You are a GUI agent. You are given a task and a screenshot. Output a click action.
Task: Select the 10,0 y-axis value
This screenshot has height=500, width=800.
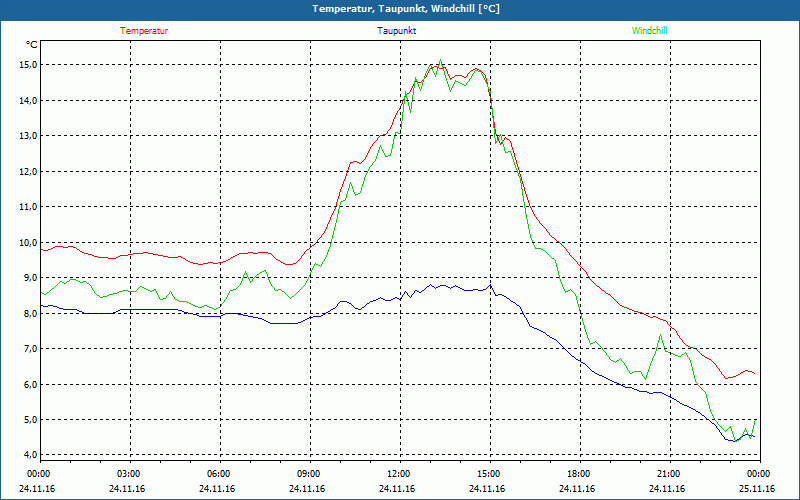click(29, 242)
